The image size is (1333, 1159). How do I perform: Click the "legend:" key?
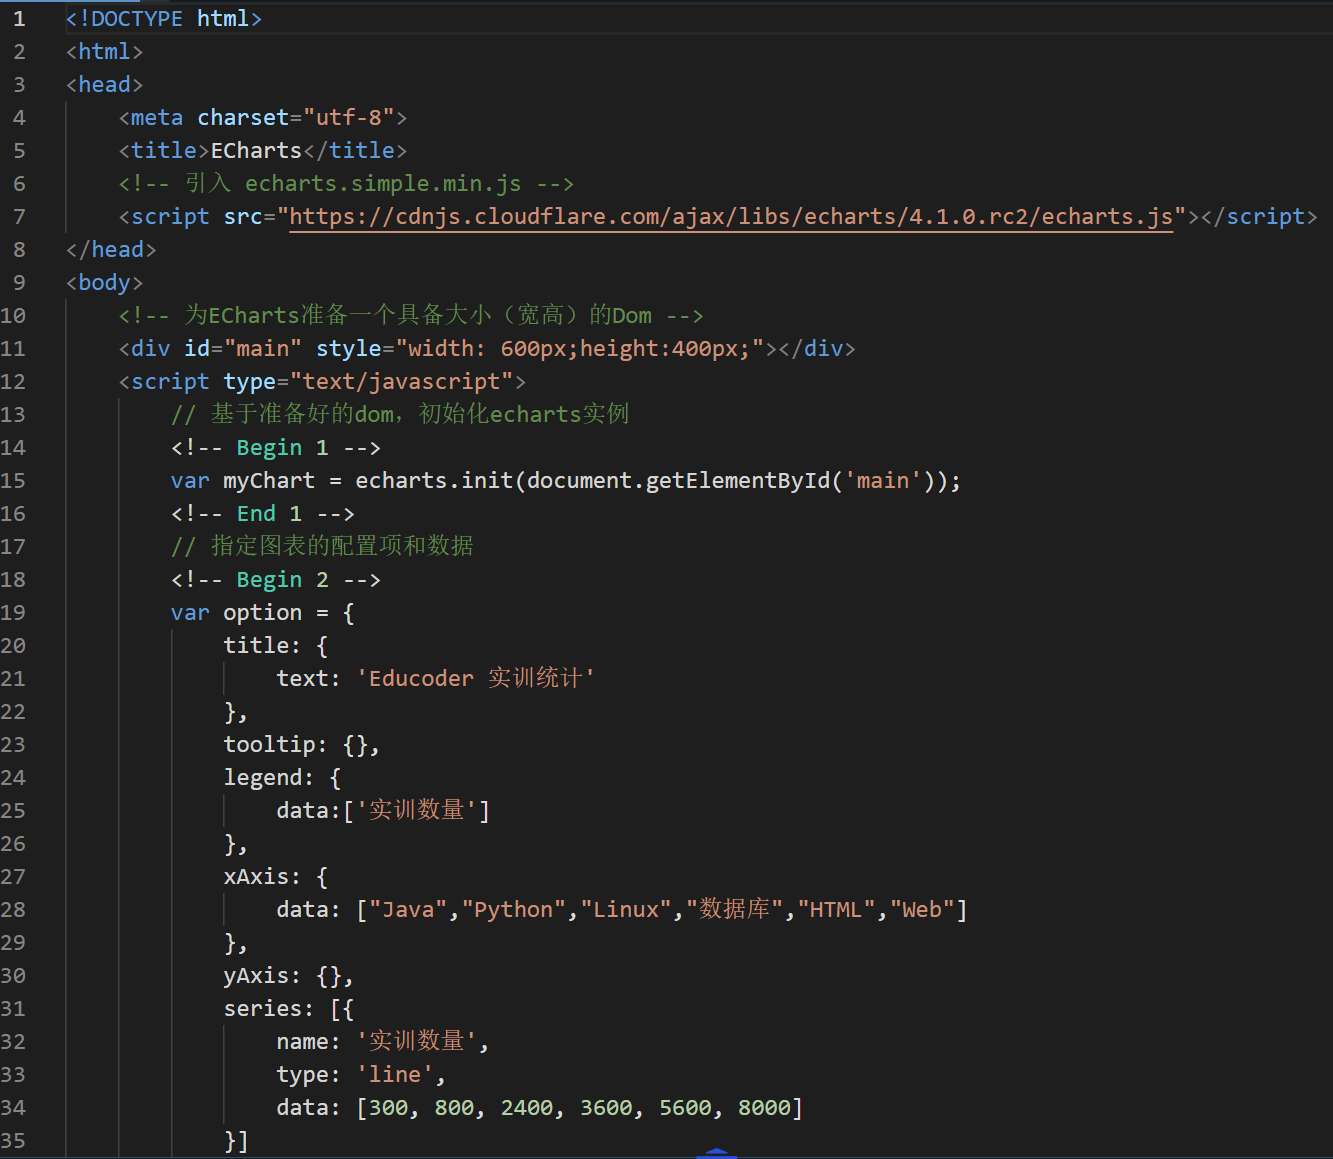point(269,778)
